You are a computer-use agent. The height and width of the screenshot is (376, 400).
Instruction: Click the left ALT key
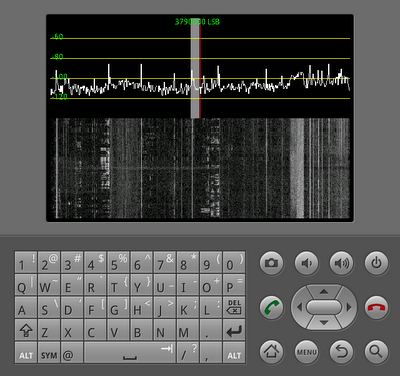(x=26, y=352)
